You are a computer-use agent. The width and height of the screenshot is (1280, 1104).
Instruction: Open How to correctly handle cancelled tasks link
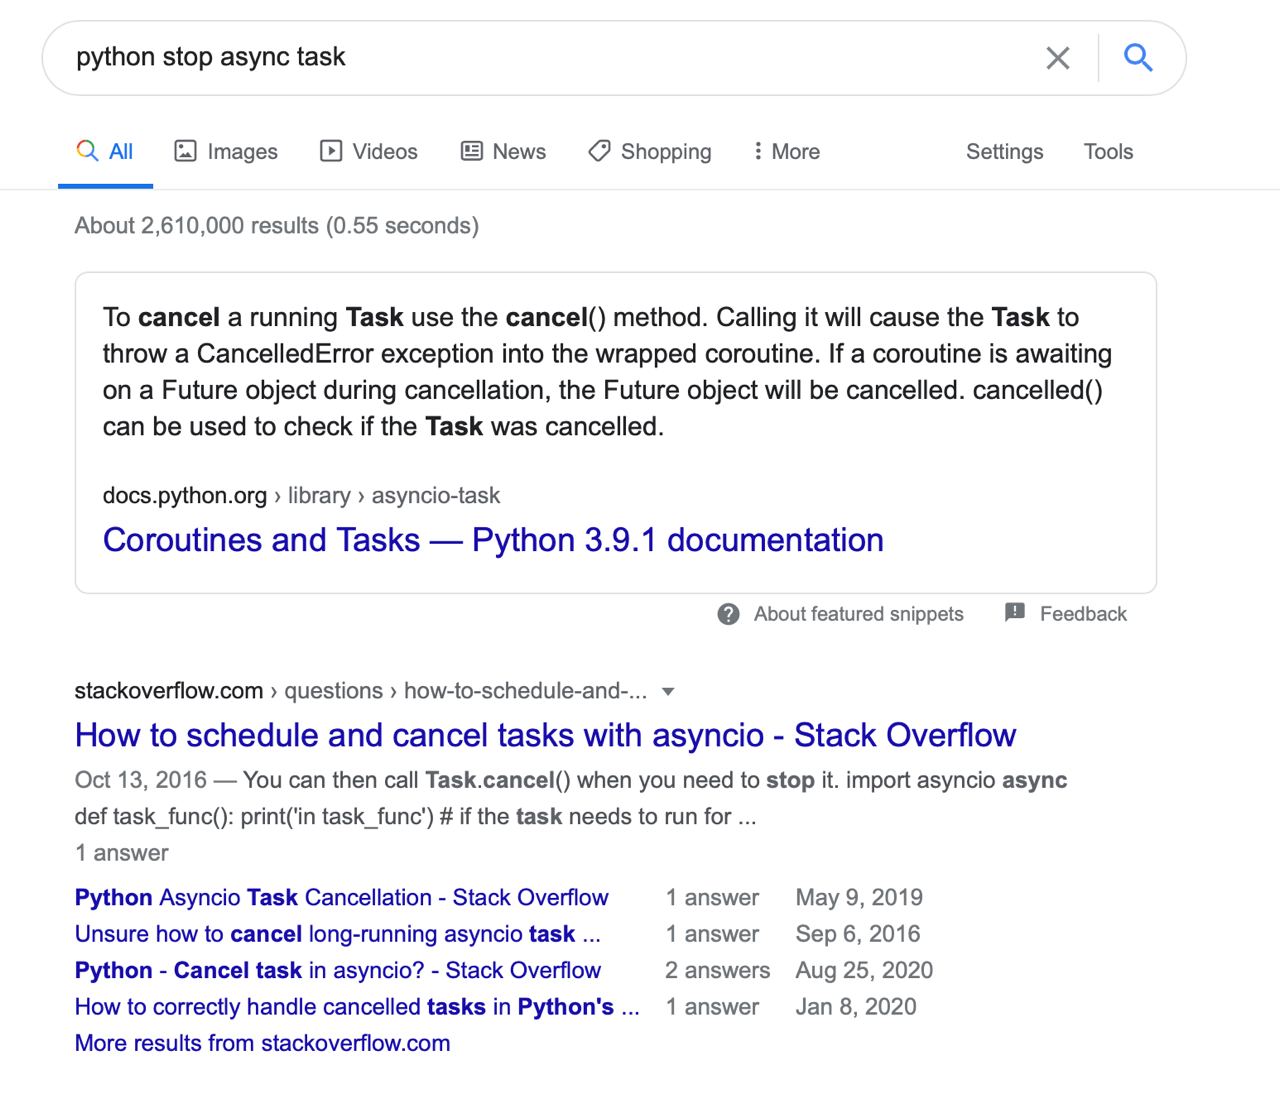(x=357, y=1007)
